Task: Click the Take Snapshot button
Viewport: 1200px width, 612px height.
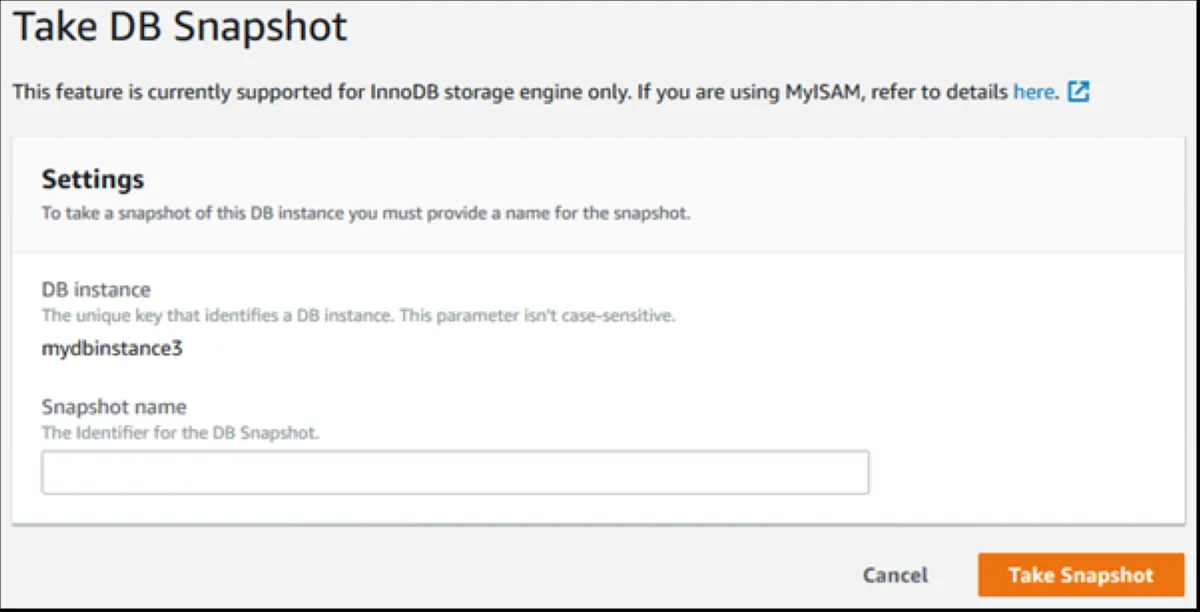Action: click(x=1080, y=575)
